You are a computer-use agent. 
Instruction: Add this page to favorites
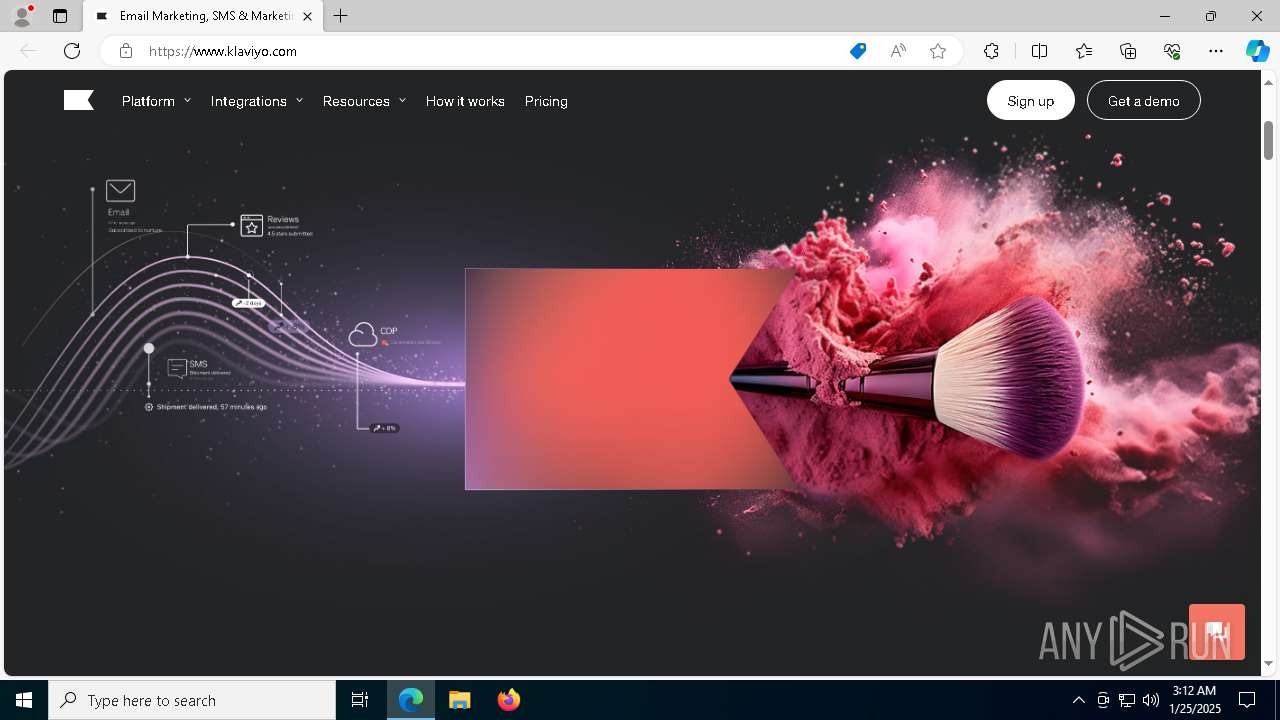tap(938, 51)
